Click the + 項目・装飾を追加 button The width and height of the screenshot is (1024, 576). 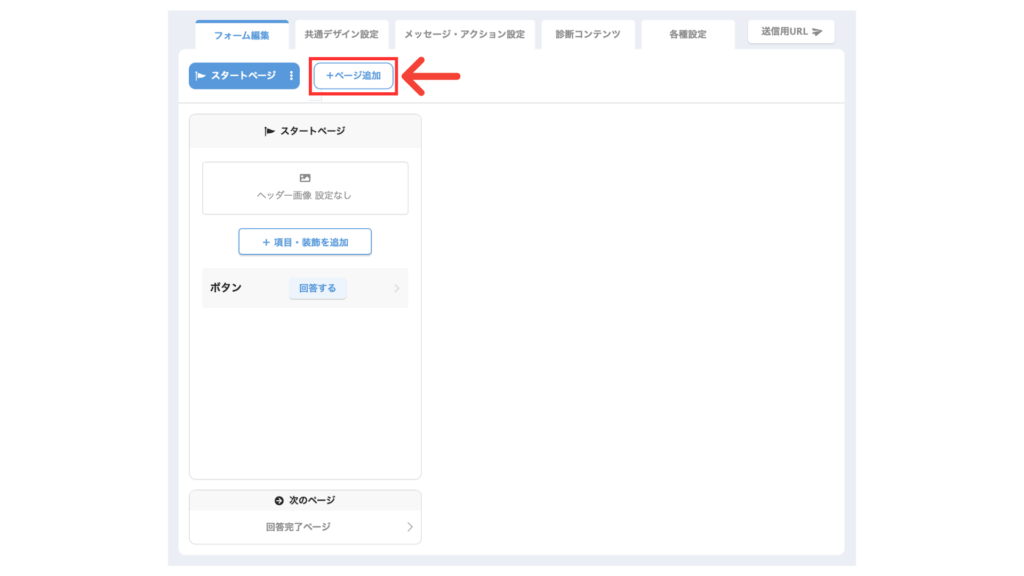coord(305,242)
